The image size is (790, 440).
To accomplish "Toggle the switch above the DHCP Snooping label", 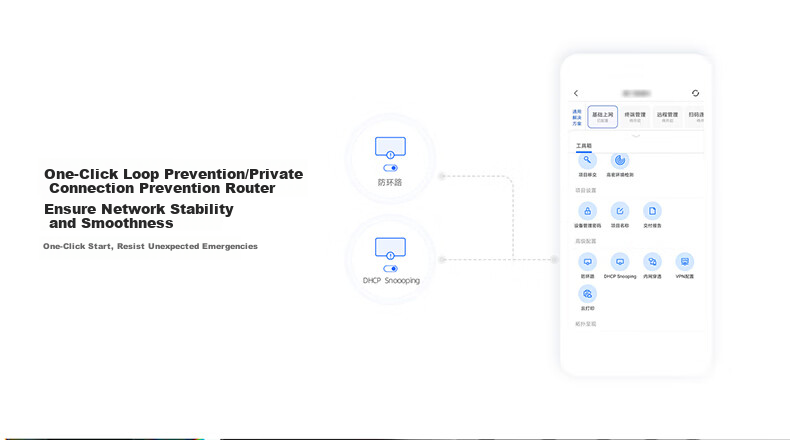I will [x=390, y=269].
